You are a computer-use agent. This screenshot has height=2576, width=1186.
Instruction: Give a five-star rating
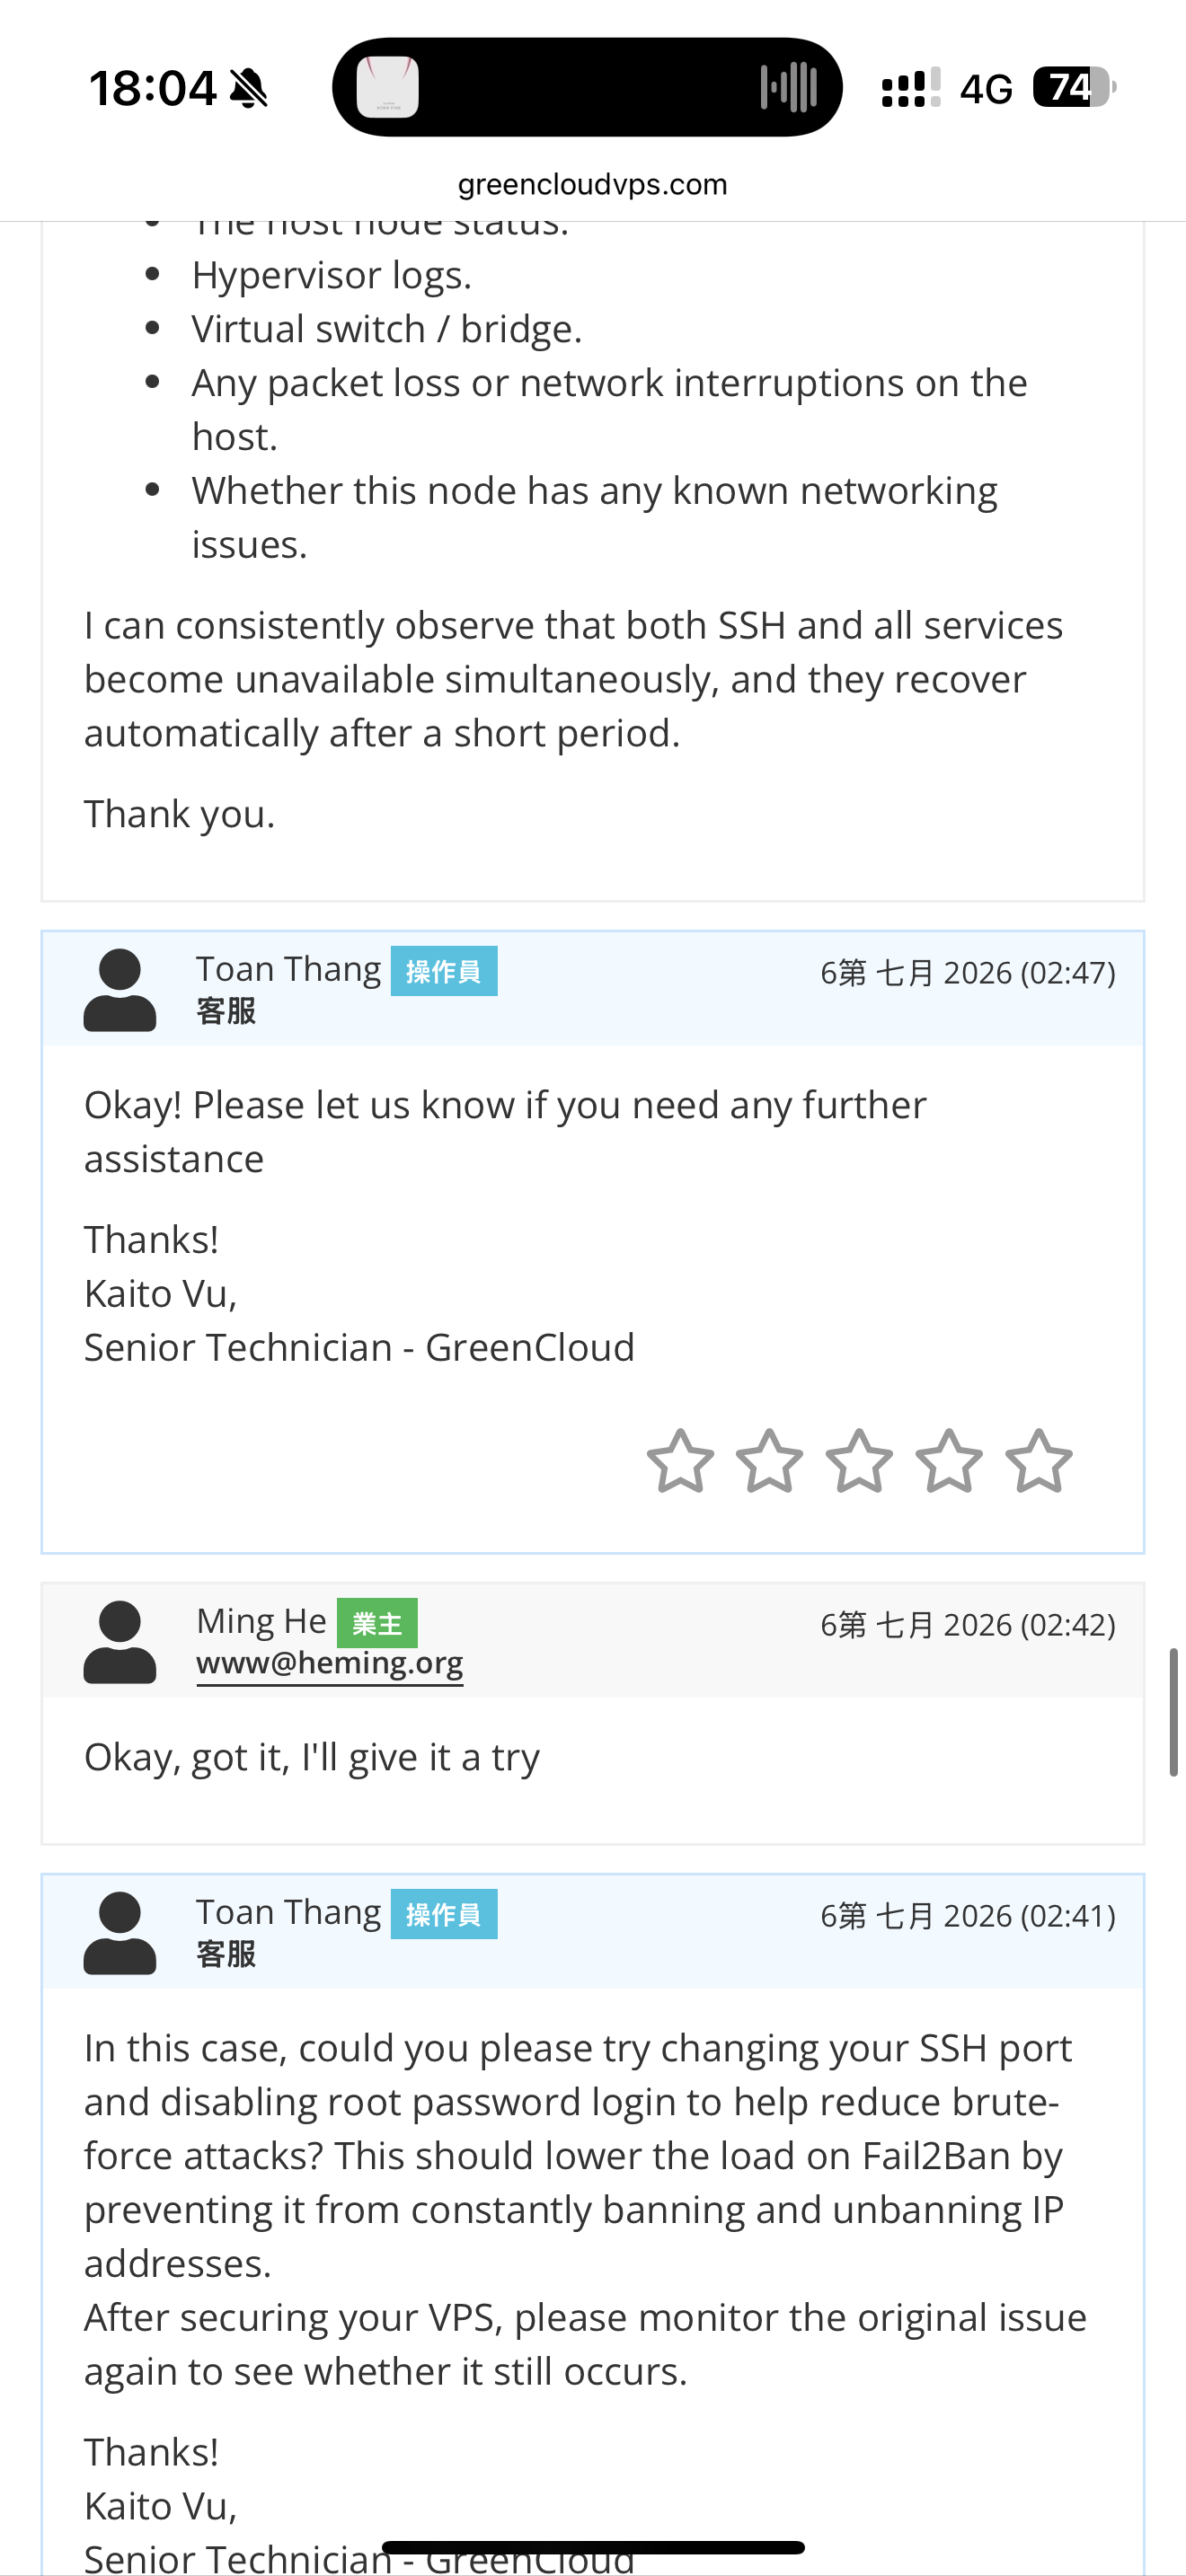pyautogui.click(x=1039, y=1461)
